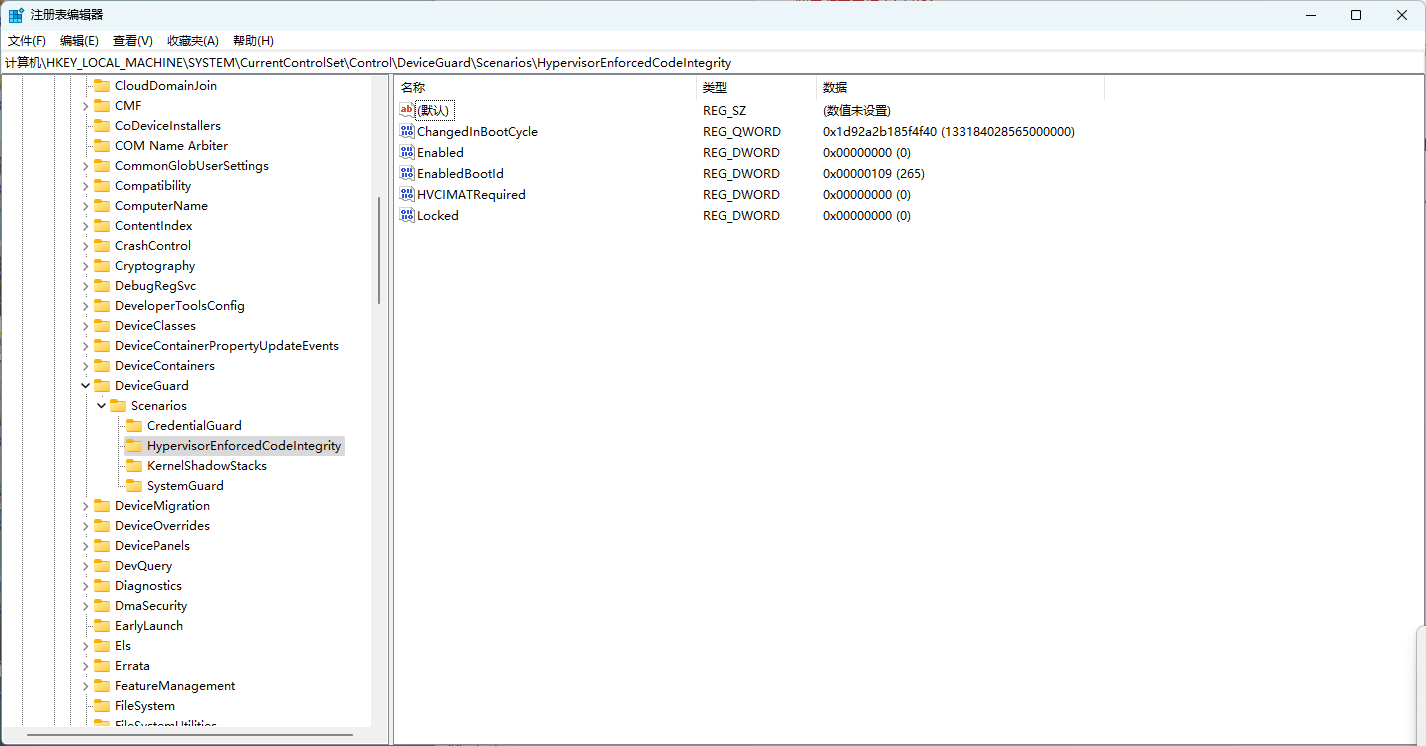The image size is (1426, 746).
Task: Open the 编辑(E) menu
Action: tap(79, 41)
